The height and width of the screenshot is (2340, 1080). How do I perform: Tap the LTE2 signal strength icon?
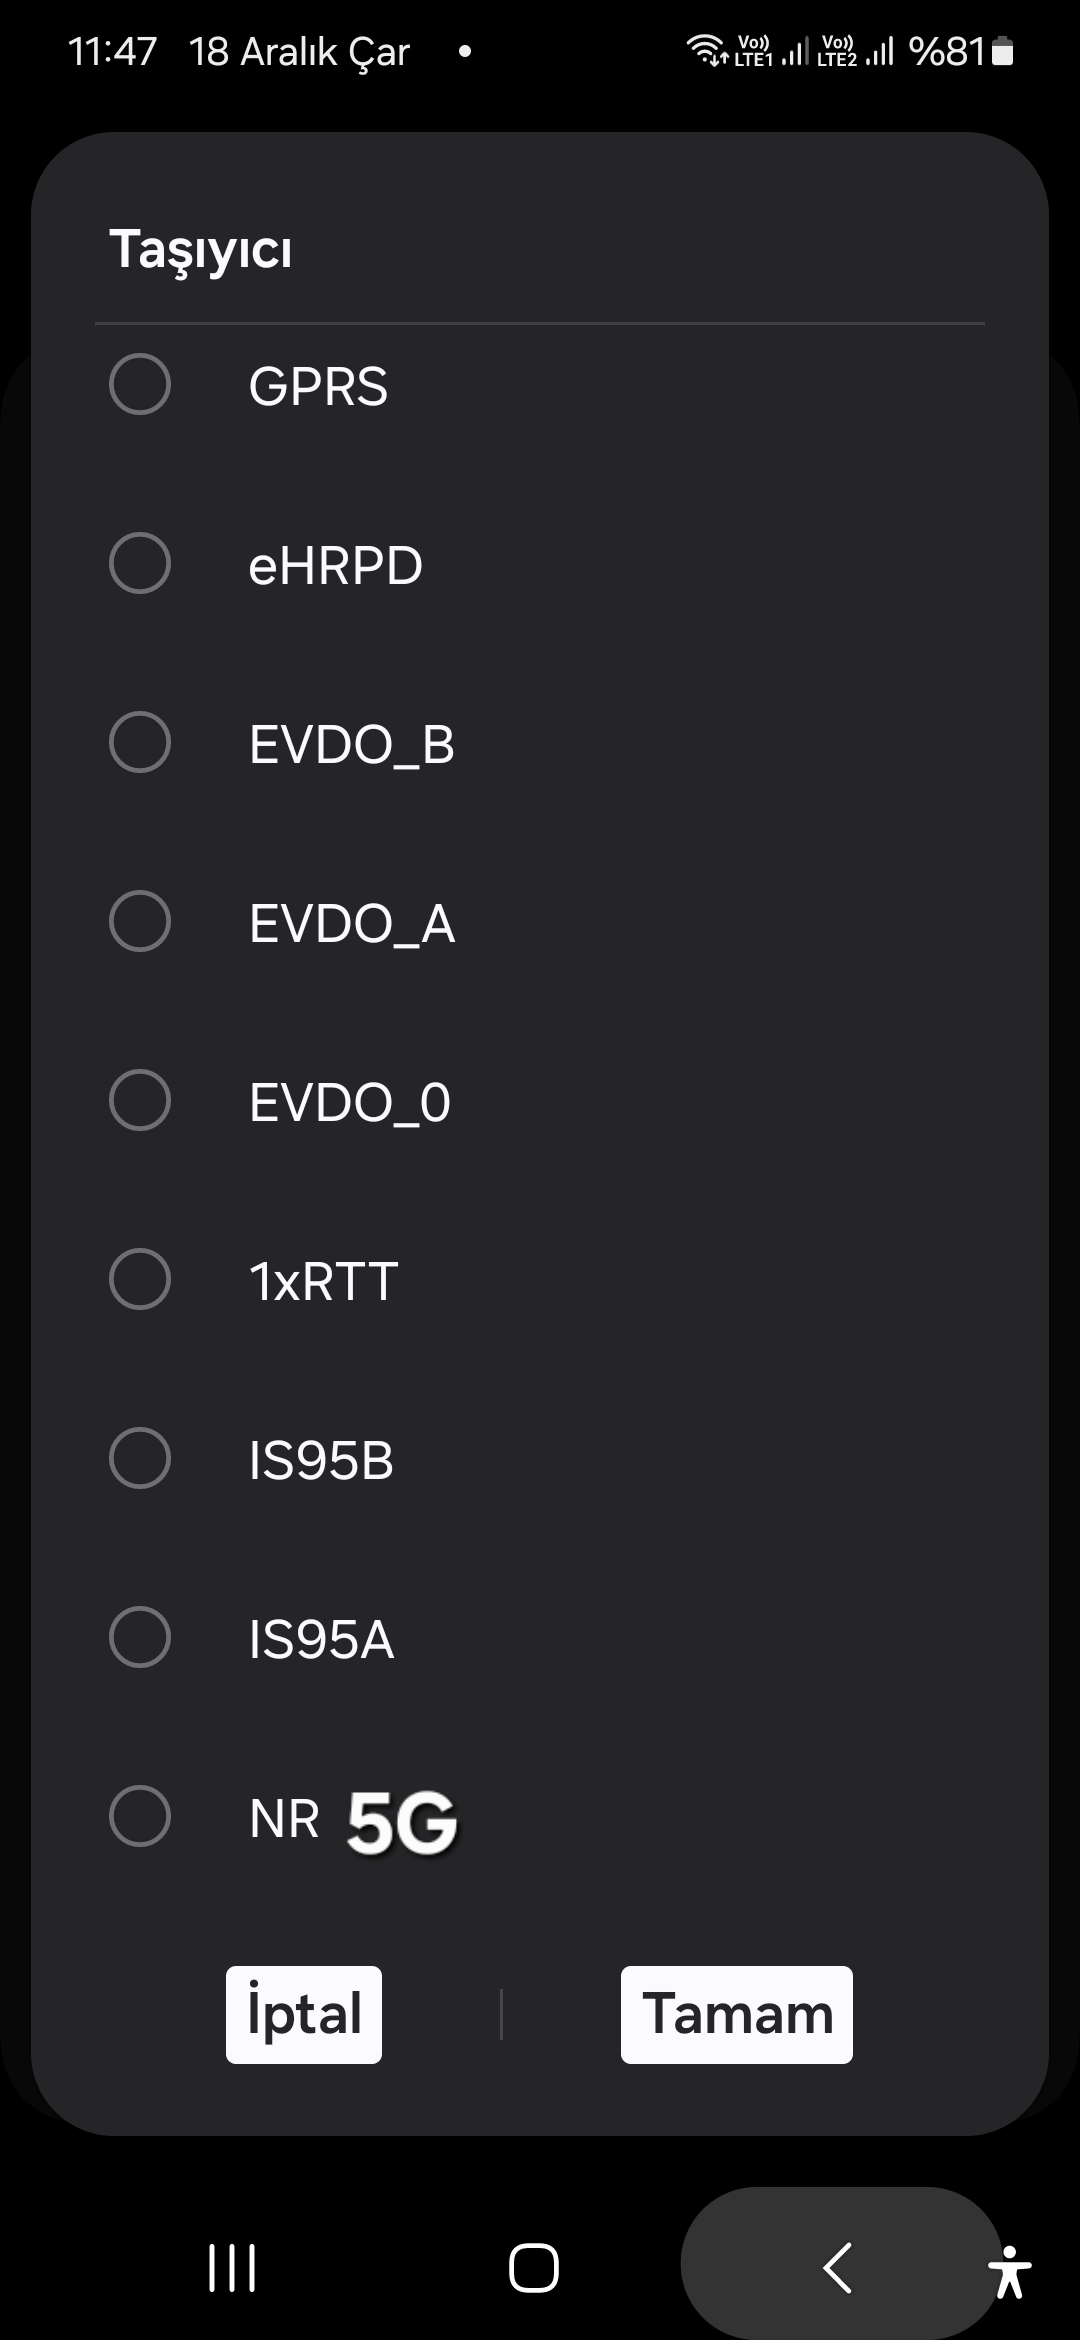(x=880, y=50)
